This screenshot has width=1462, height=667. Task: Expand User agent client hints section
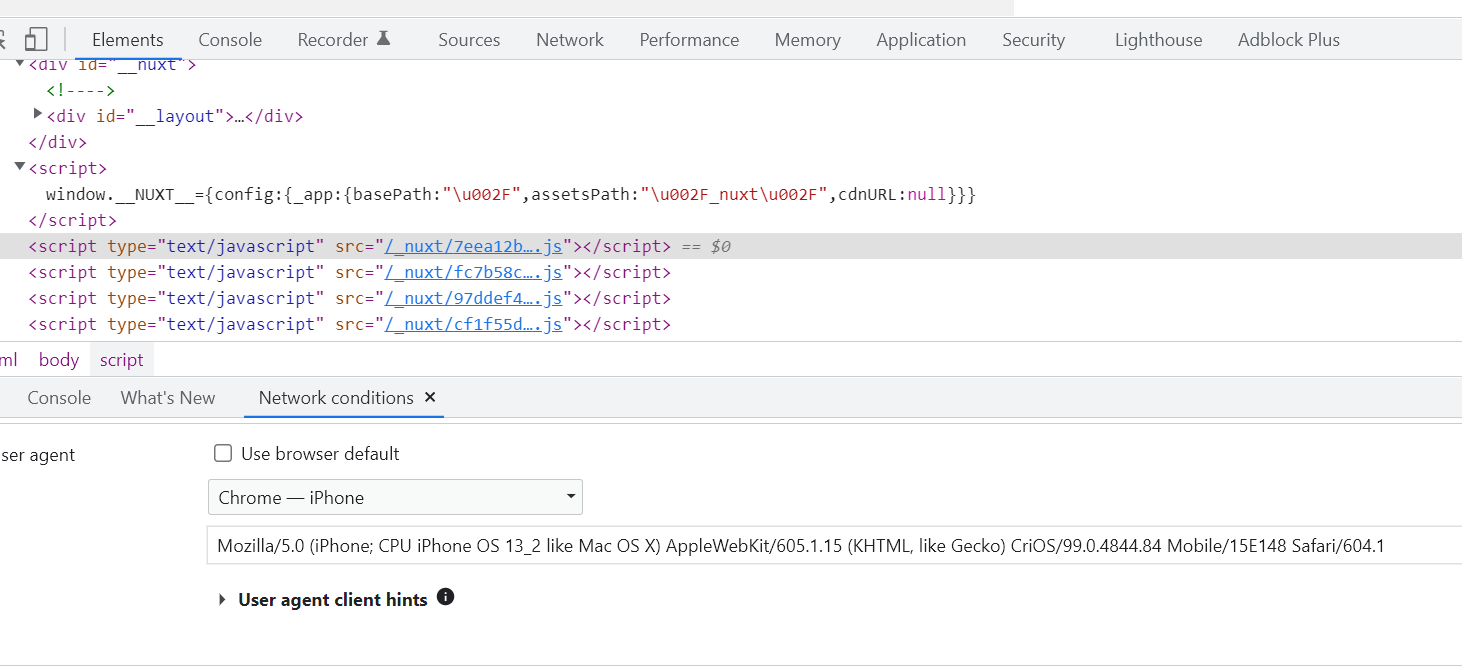pos(222,600)
